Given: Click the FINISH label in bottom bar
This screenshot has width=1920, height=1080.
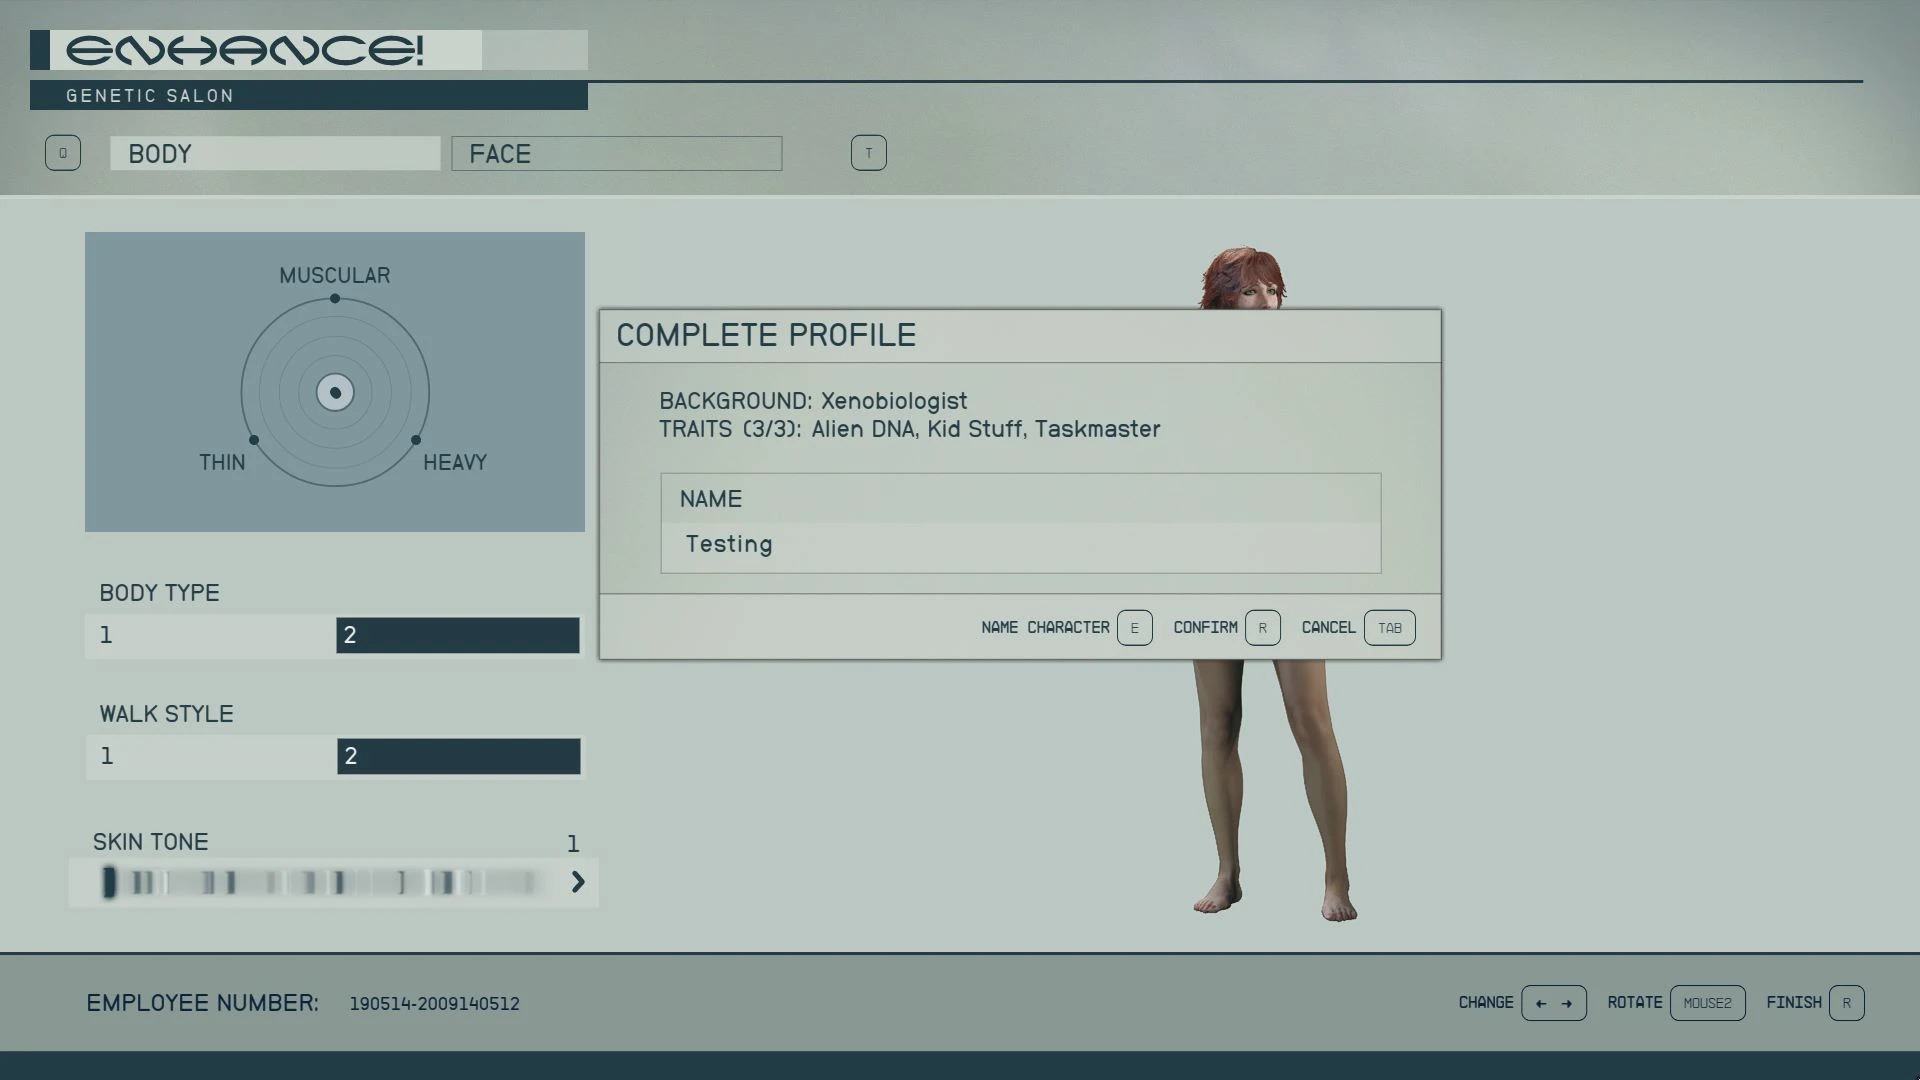Looking at the screenshot, I should [1794, 1003].
